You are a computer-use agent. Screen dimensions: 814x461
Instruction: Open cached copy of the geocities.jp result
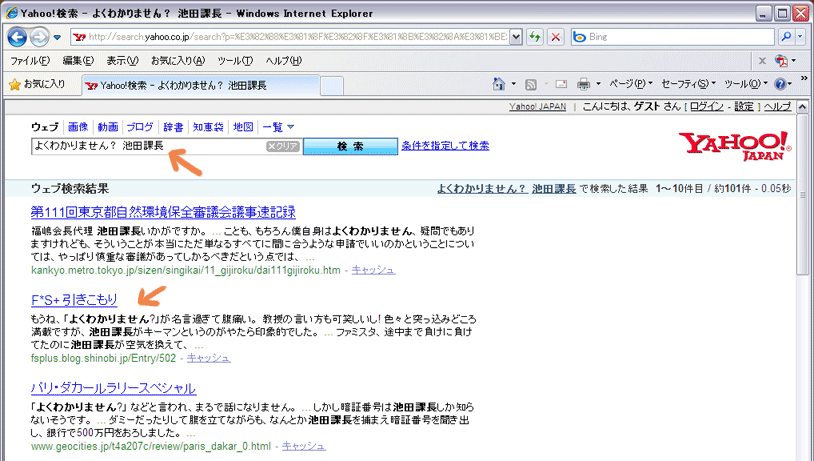pyautogui.click(x=304, y=446)
